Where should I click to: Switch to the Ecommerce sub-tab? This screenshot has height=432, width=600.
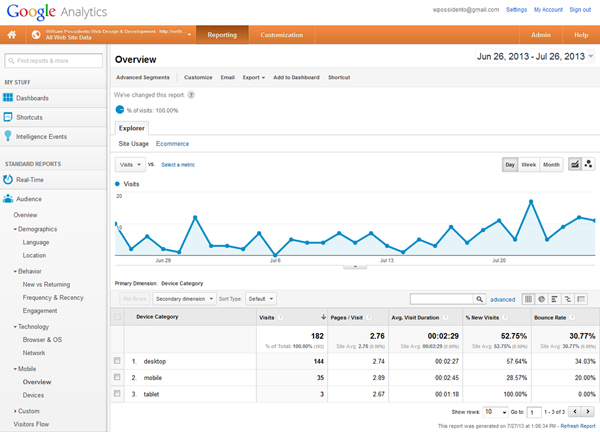pyautogui.click(x=172, y=143)
